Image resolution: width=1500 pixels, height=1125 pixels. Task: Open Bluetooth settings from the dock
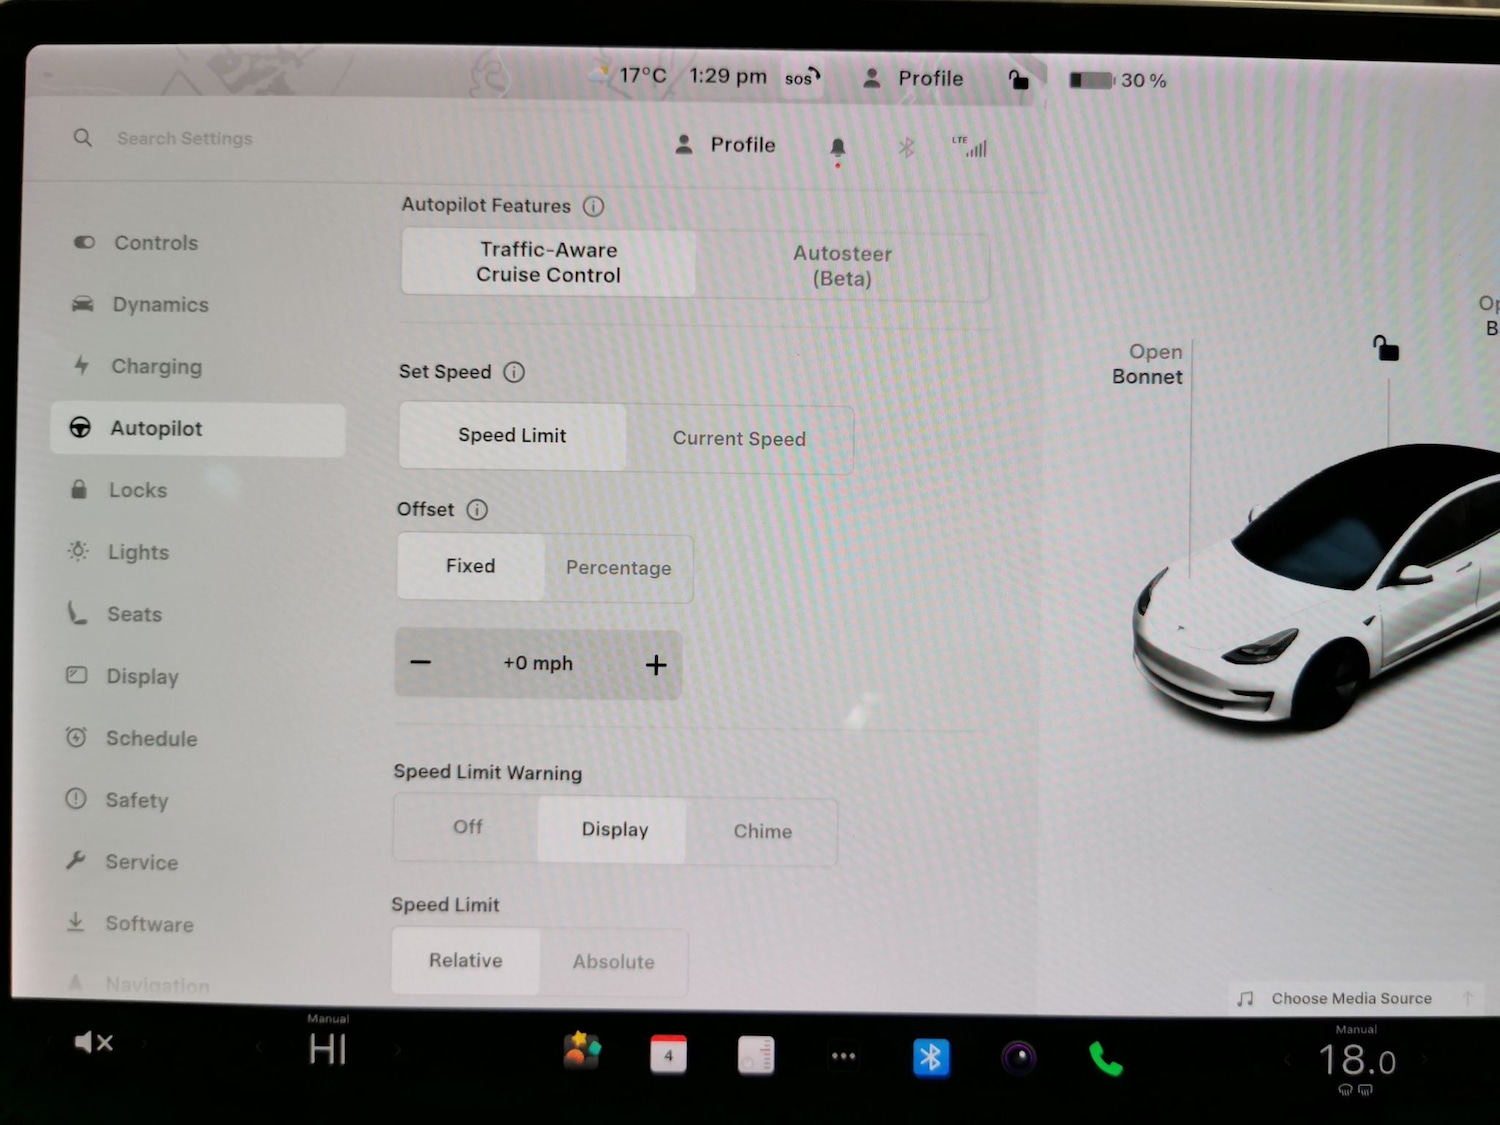(x=931, y=1056)
